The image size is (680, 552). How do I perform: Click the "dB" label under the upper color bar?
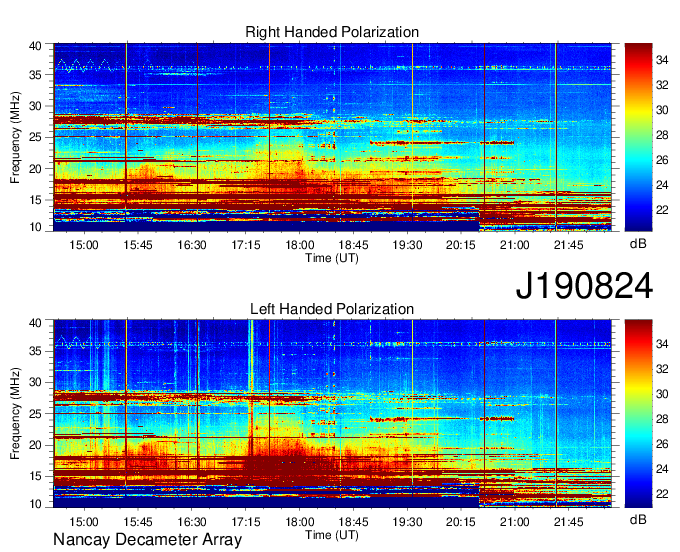point(638,244)
